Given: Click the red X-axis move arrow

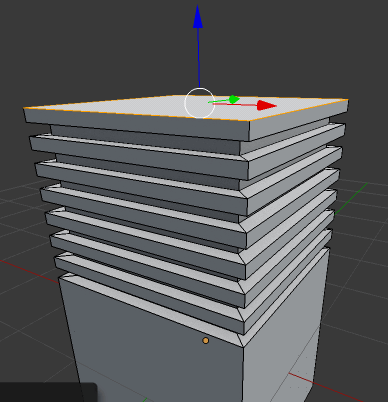Looking at the screenshot, I should [267, 105].
